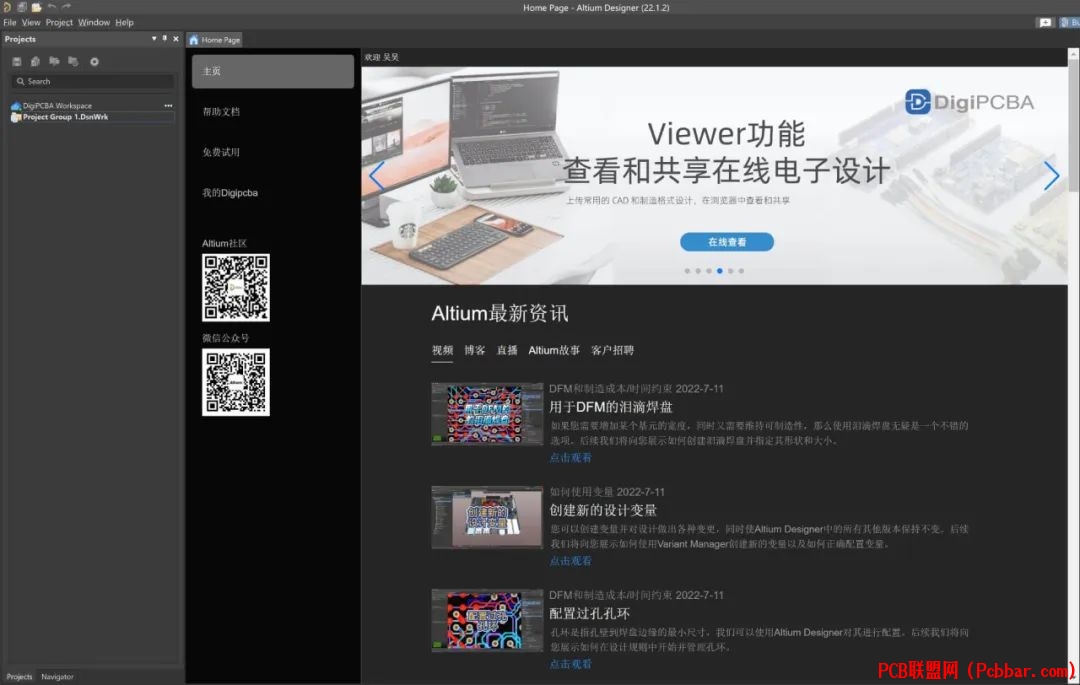Open 我的Digipcba in the sidebar
1080x685 pixels.
tap(230, 193)
